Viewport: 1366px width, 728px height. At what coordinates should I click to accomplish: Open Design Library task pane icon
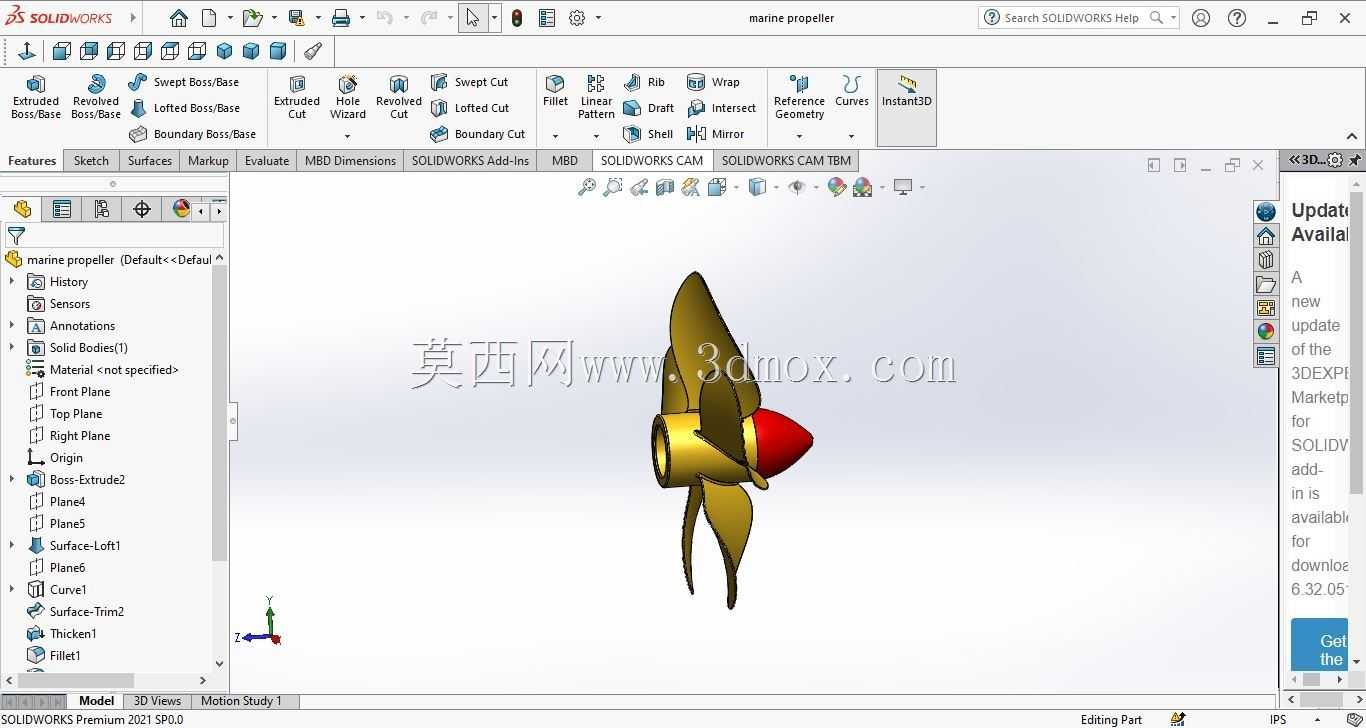(x=1266, y=260)
